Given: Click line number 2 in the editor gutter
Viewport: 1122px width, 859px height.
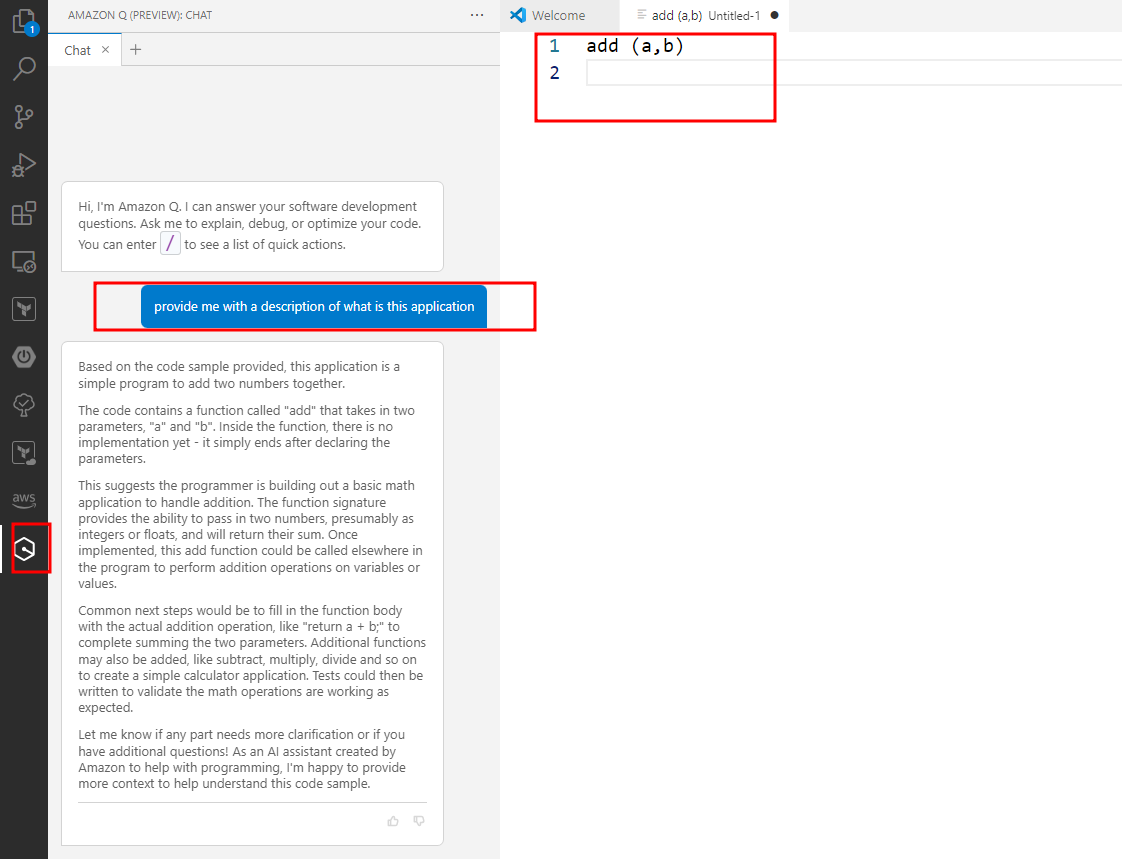Looking at the screenshot, I should coord(554,73).
